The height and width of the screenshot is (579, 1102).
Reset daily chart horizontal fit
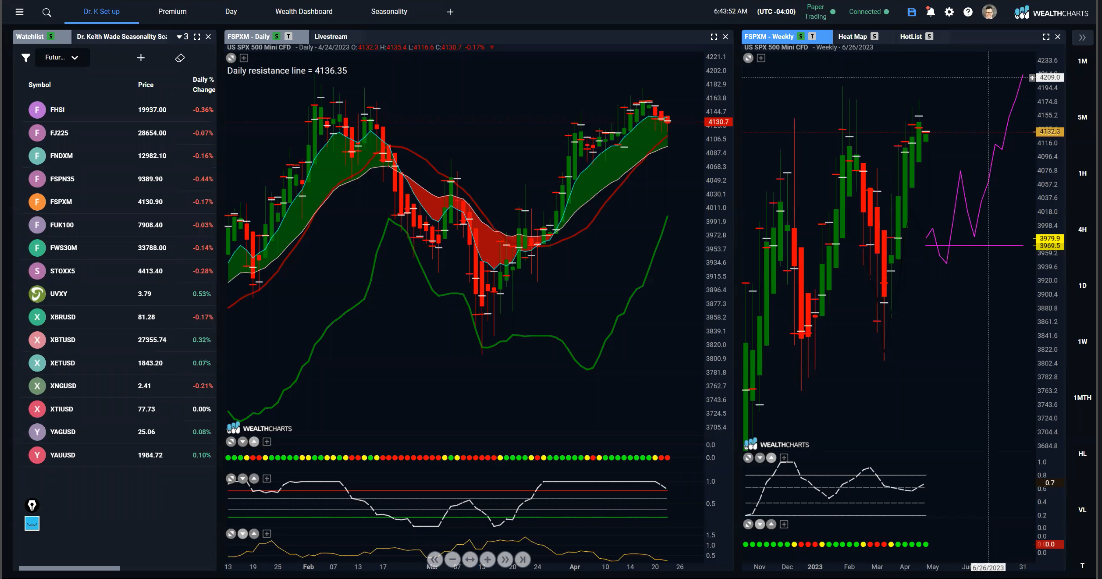pos(470,560)
